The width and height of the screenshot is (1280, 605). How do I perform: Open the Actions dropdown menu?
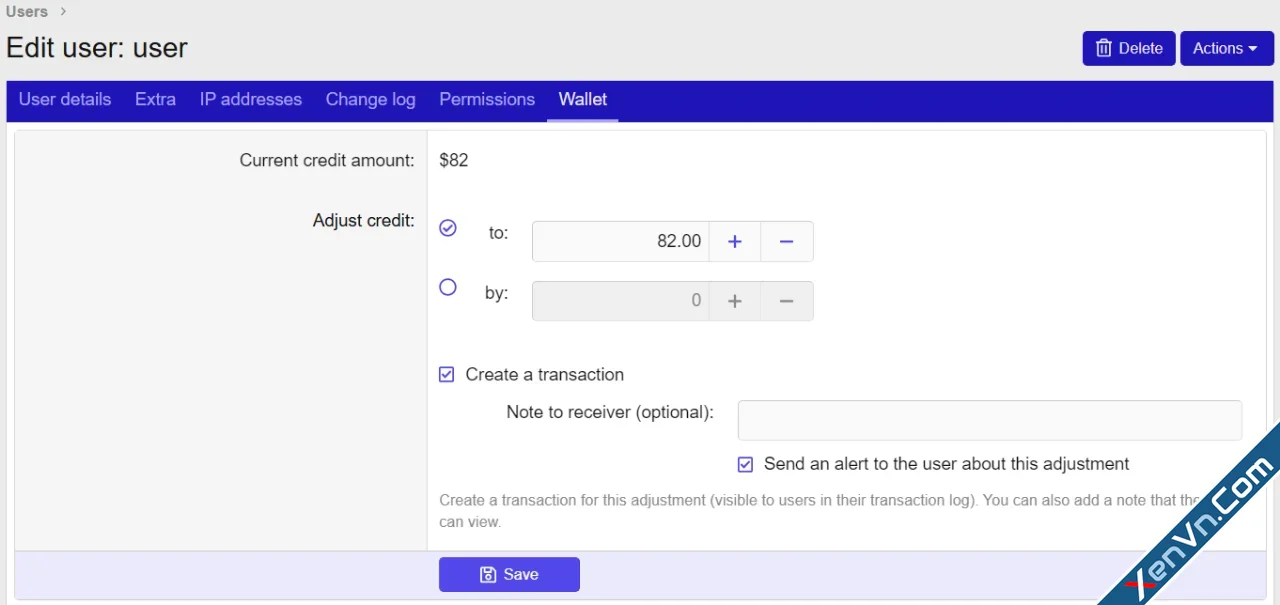click(1225, 47)
